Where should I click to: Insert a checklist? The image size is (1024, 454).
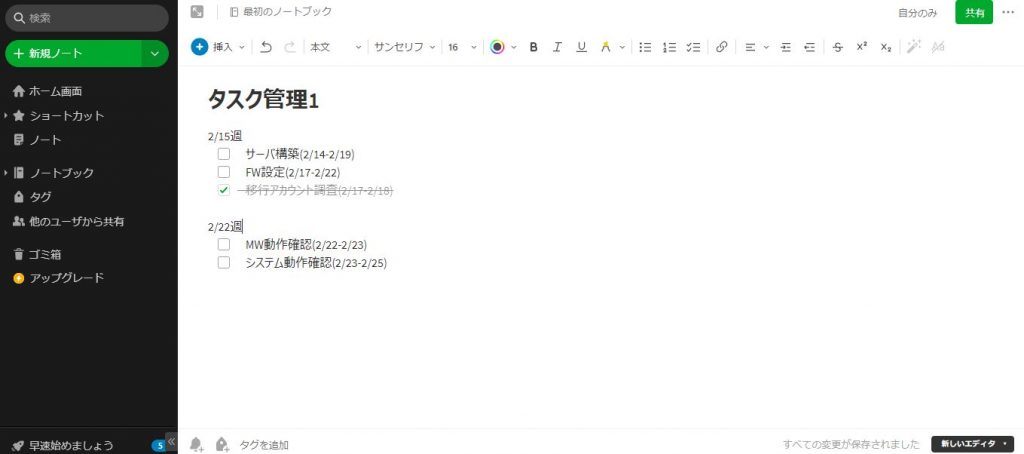tap(694, 47)
